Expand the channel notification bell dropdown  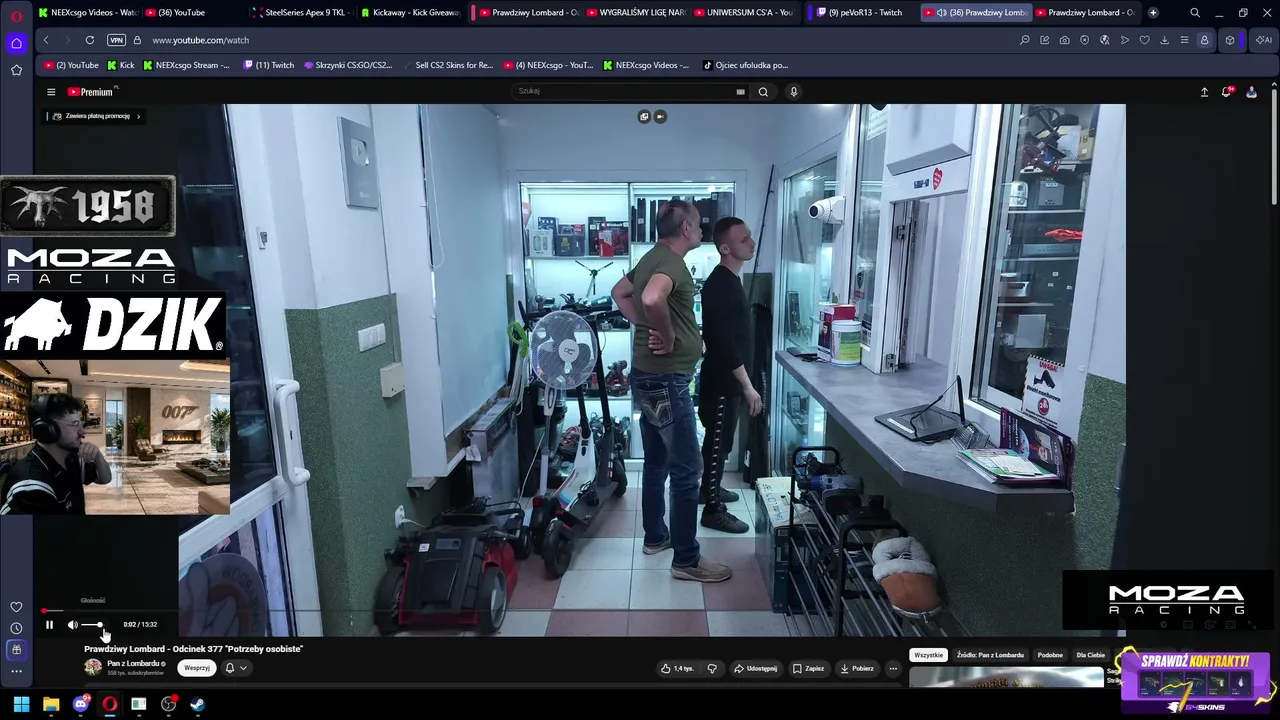236,668
